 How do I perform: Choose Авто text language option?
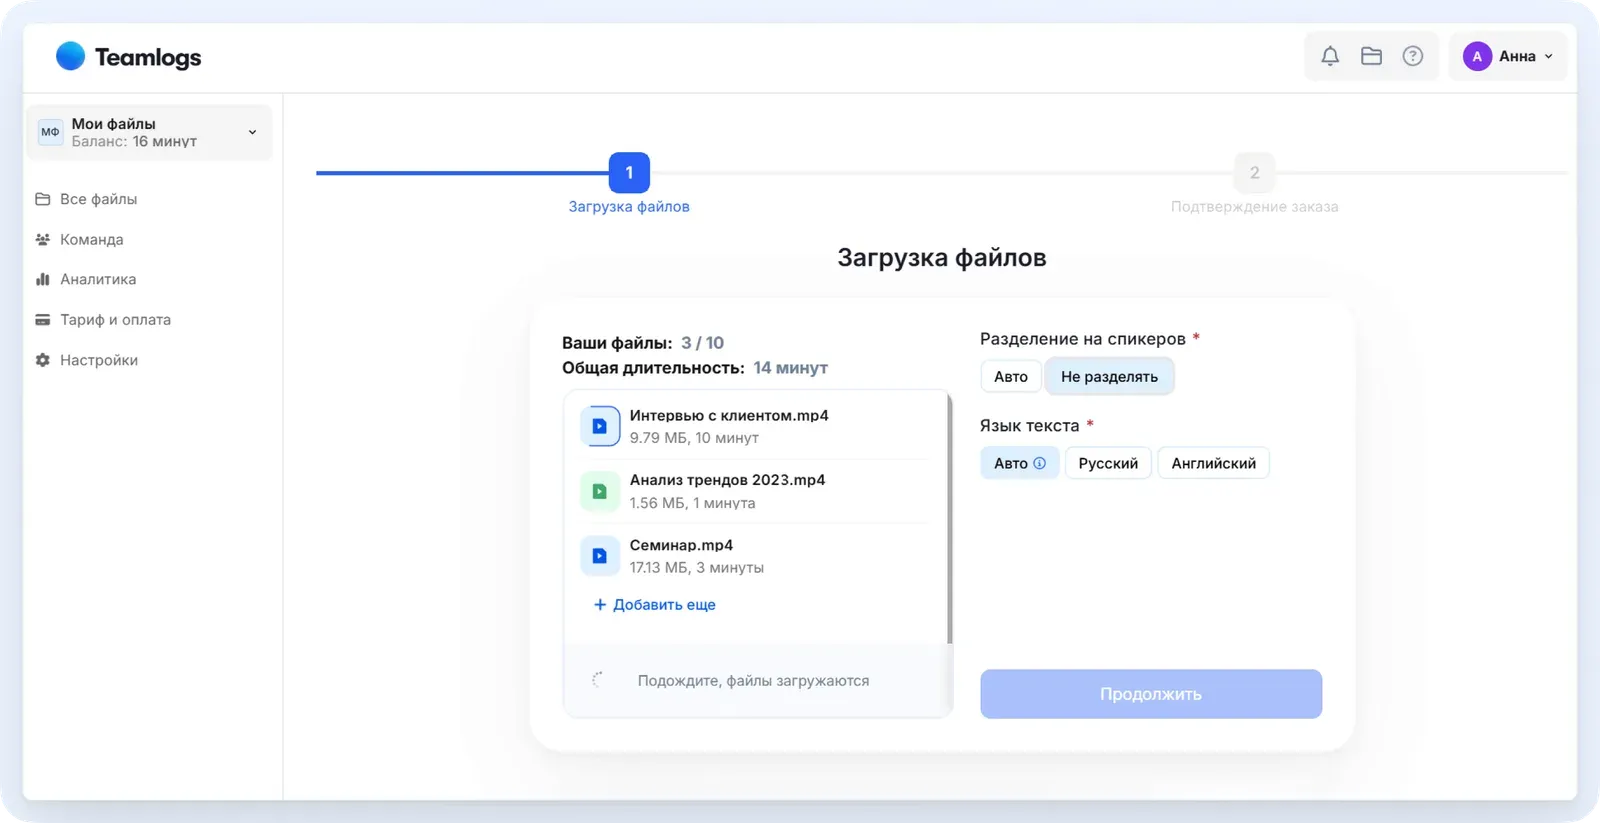tap(1019, 463)
